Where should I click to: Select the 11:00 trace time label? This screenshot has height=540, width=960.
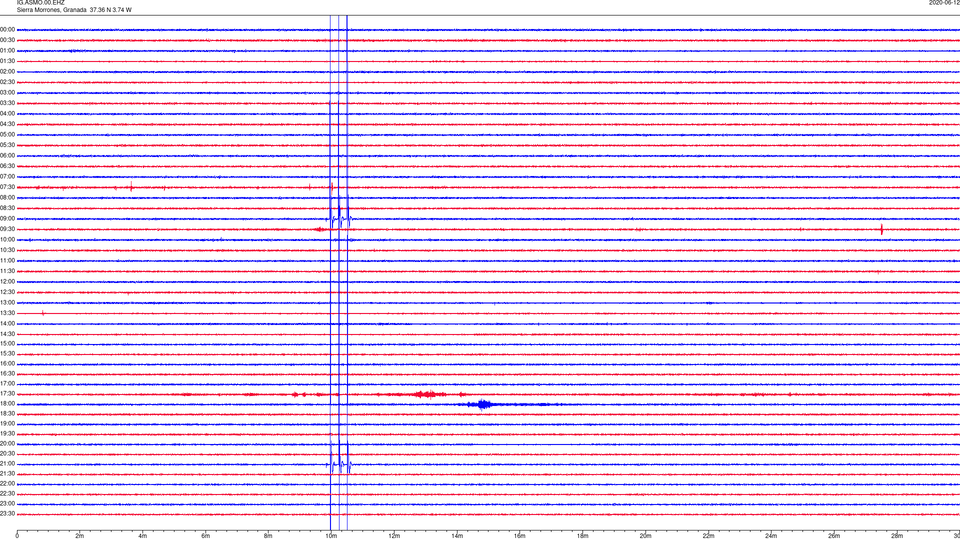(x=7, y=261)
